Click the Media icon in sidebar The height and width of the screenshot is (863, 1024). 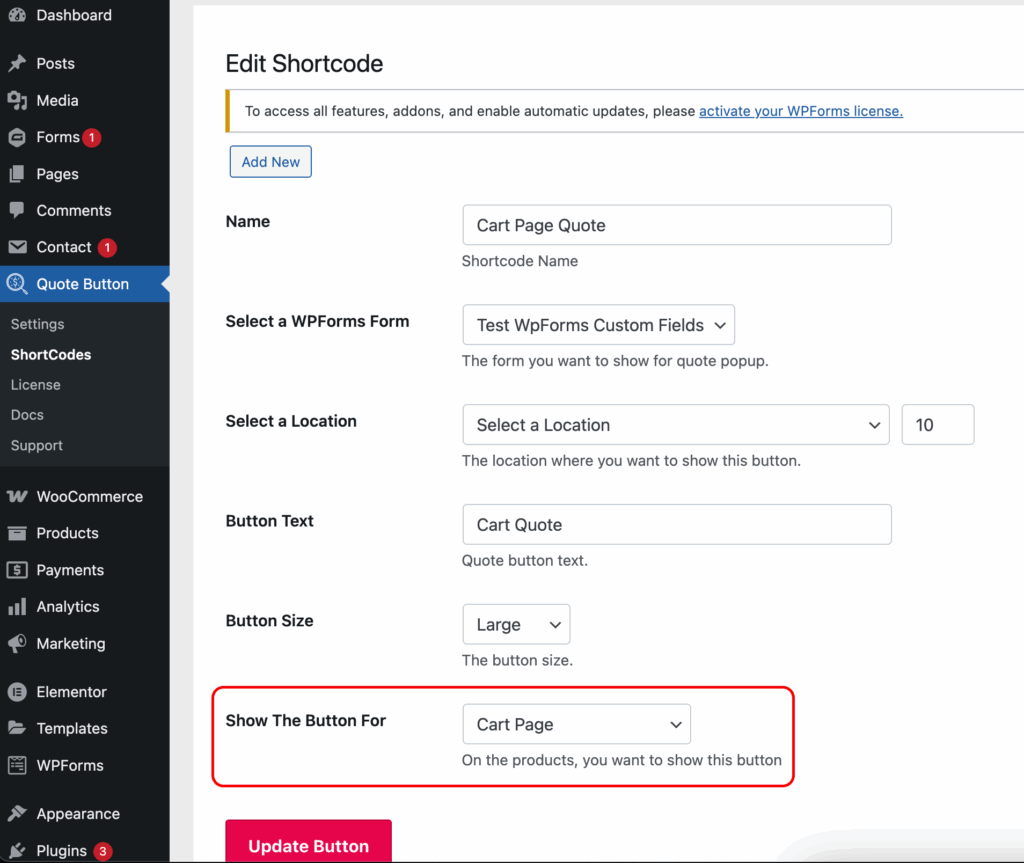pos(17,101)
